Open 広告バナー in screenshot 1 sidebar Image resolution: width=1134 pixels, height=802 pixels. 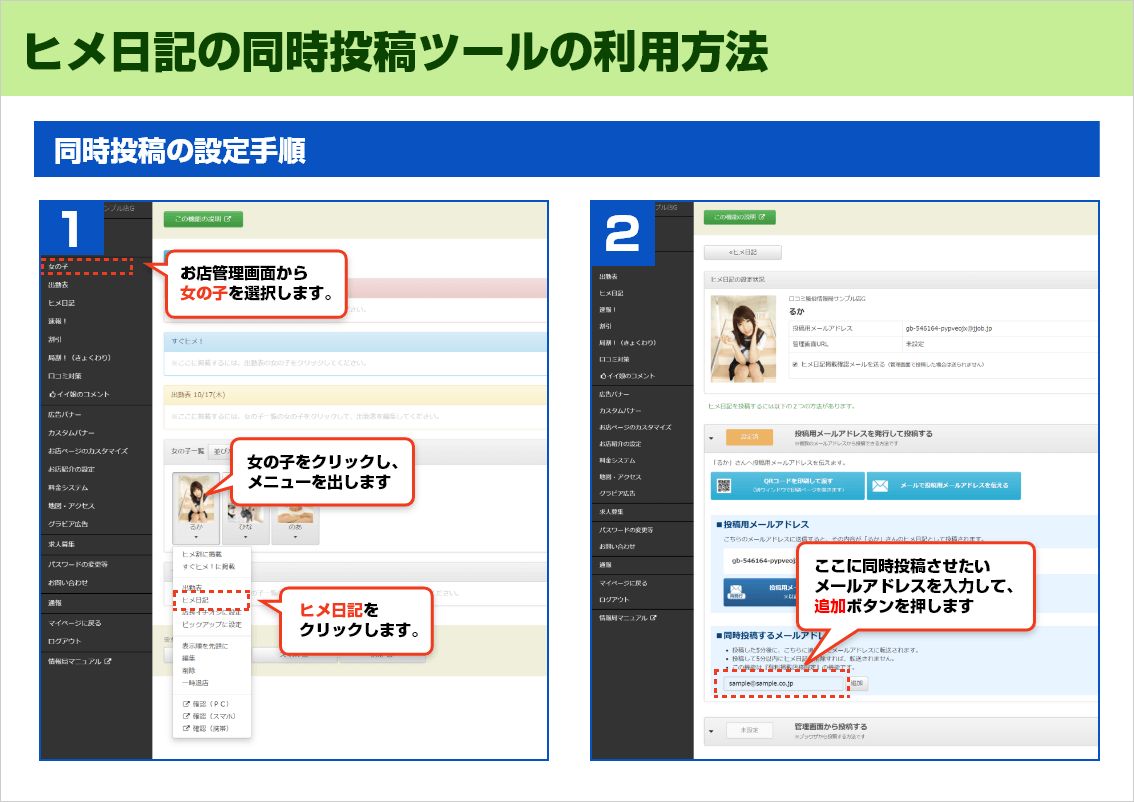coord(65,414)
